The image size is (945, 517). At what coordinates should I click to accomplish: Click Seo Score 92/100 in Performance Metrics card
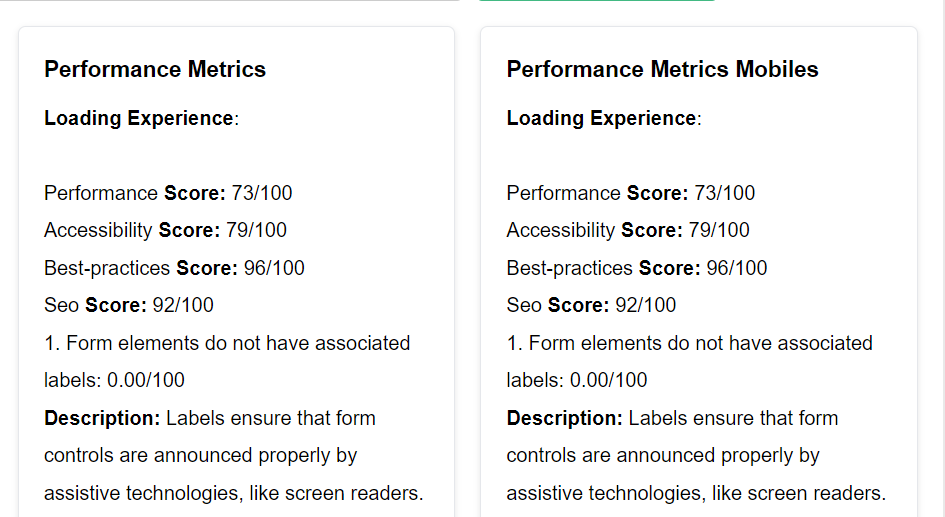pyautogui.click(x=129, y=305)
